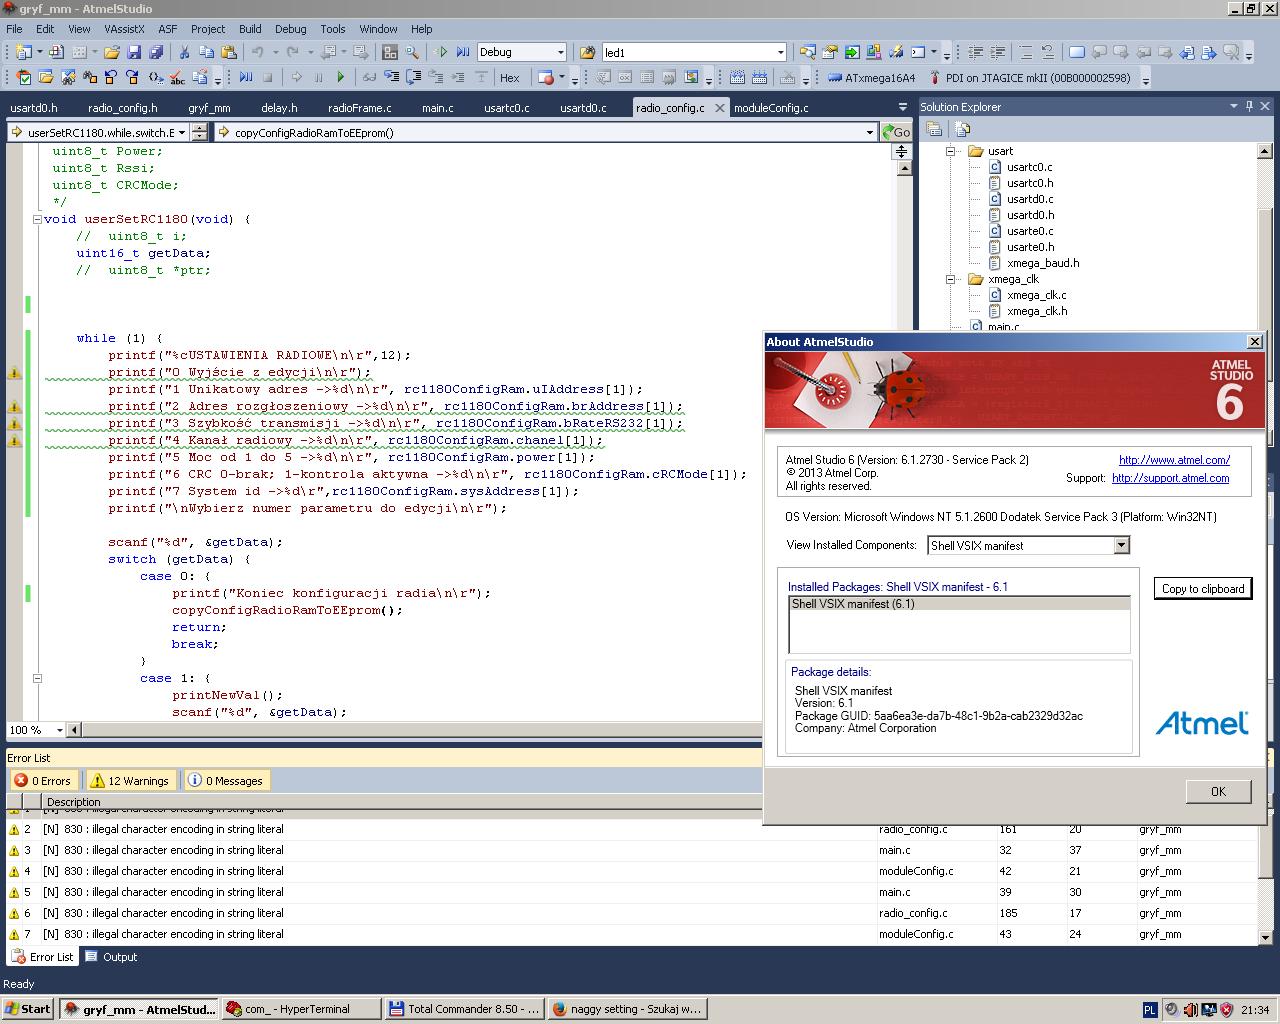Select xmega_baud.h in Solution Explorer
1280x1024 pixels.
click(1043, 263)
